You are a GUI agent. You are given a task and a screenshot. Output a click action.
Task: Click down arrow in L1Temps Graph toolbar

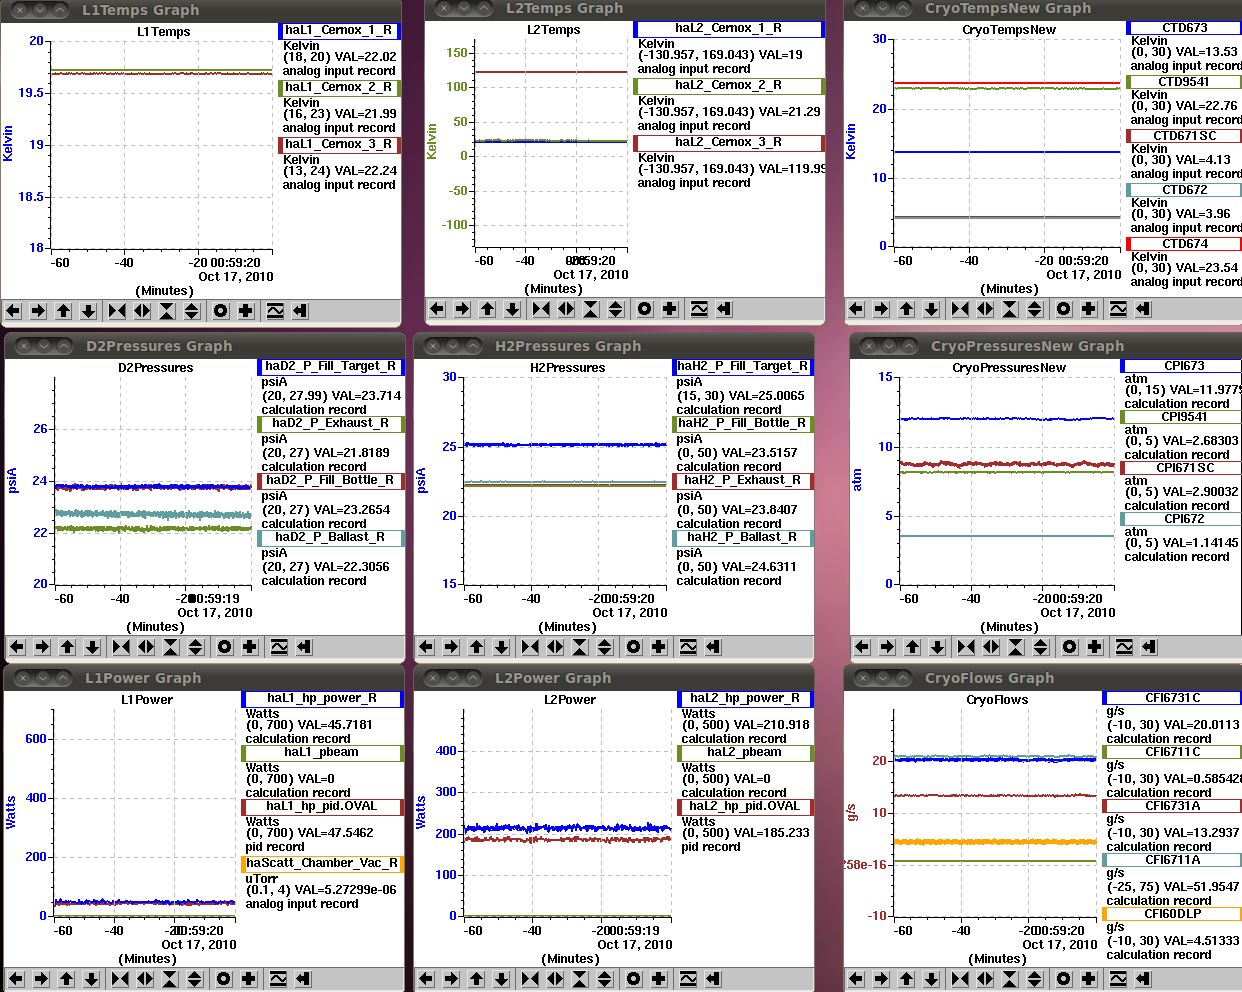point(89,311)
